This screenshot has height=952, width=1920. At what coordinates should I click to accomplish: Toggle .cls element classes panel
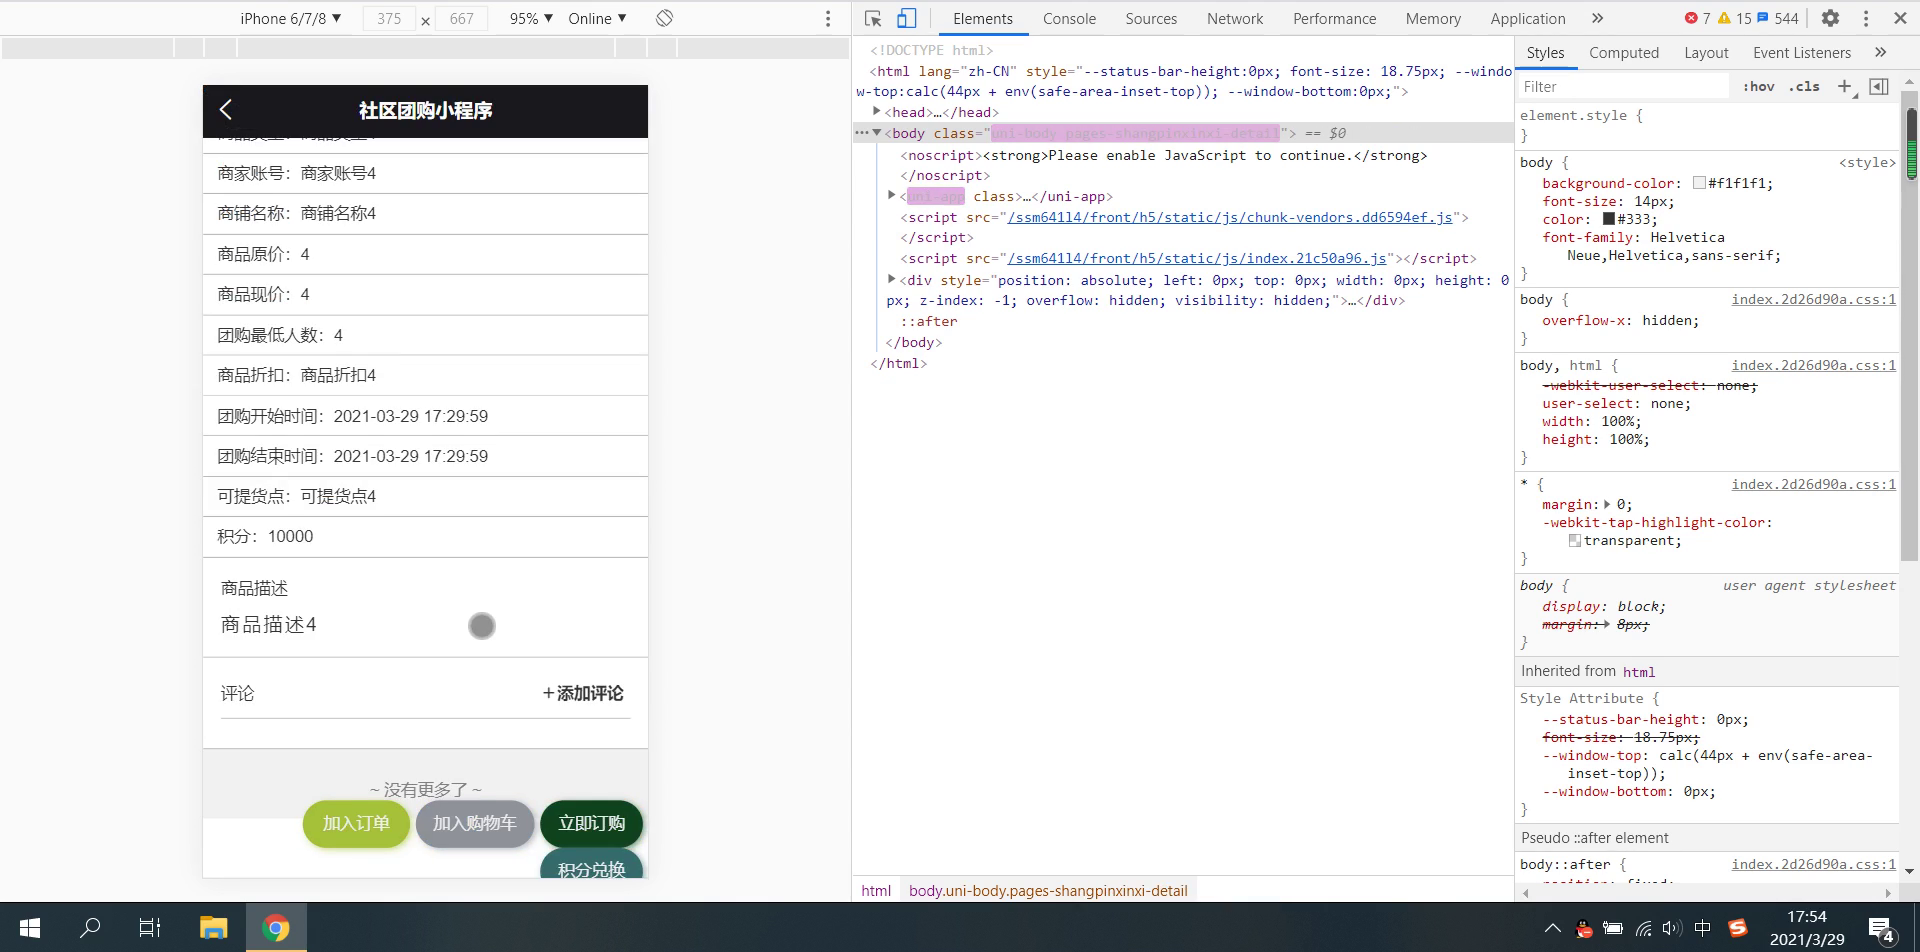point(1804,87)
